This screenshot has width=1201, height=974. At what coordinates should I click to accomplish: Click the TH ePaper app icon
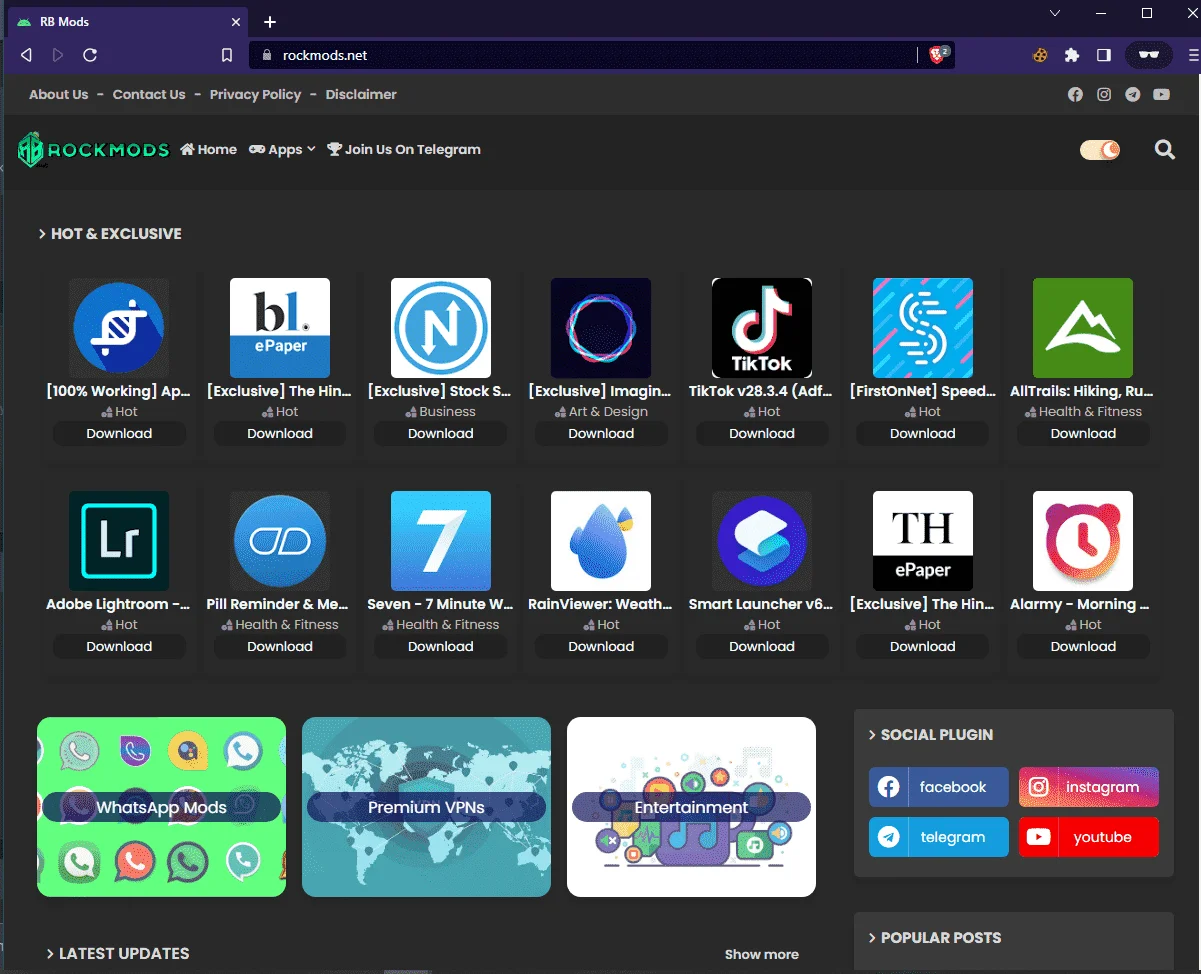click(923, 541)
